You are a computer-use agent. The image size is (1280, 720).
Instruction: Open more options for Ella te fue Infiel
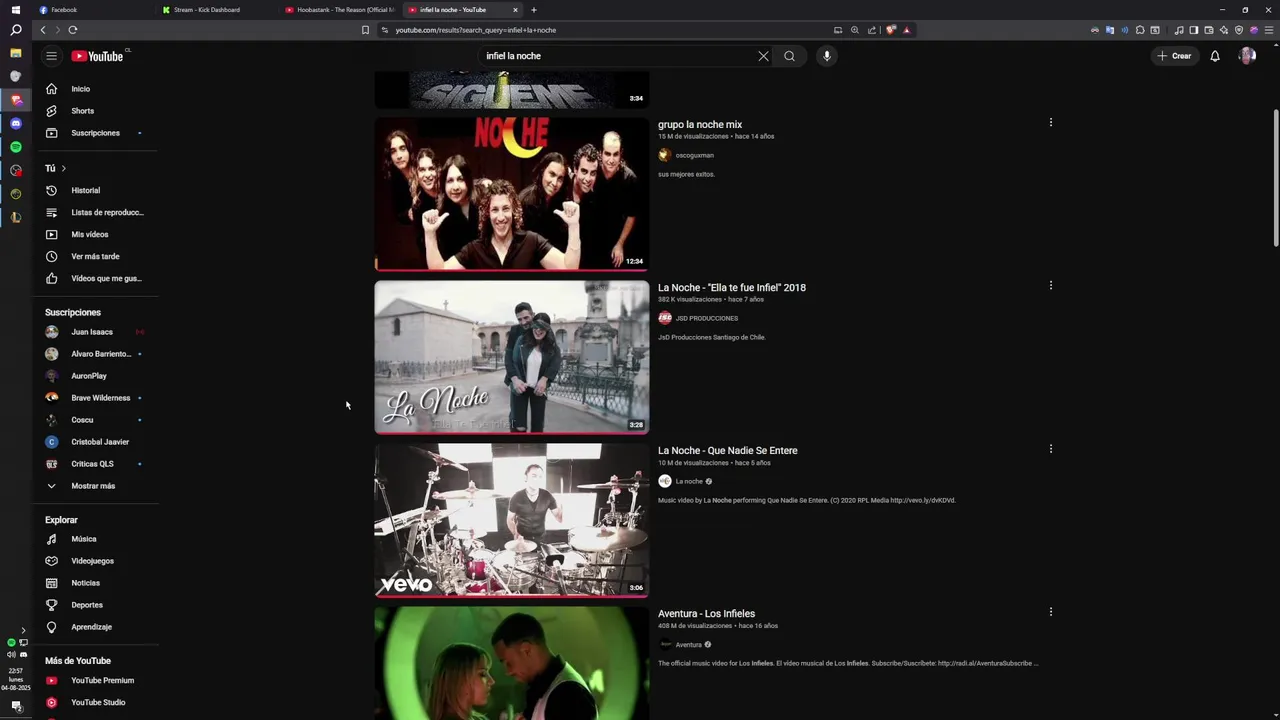pos(1050,285)
